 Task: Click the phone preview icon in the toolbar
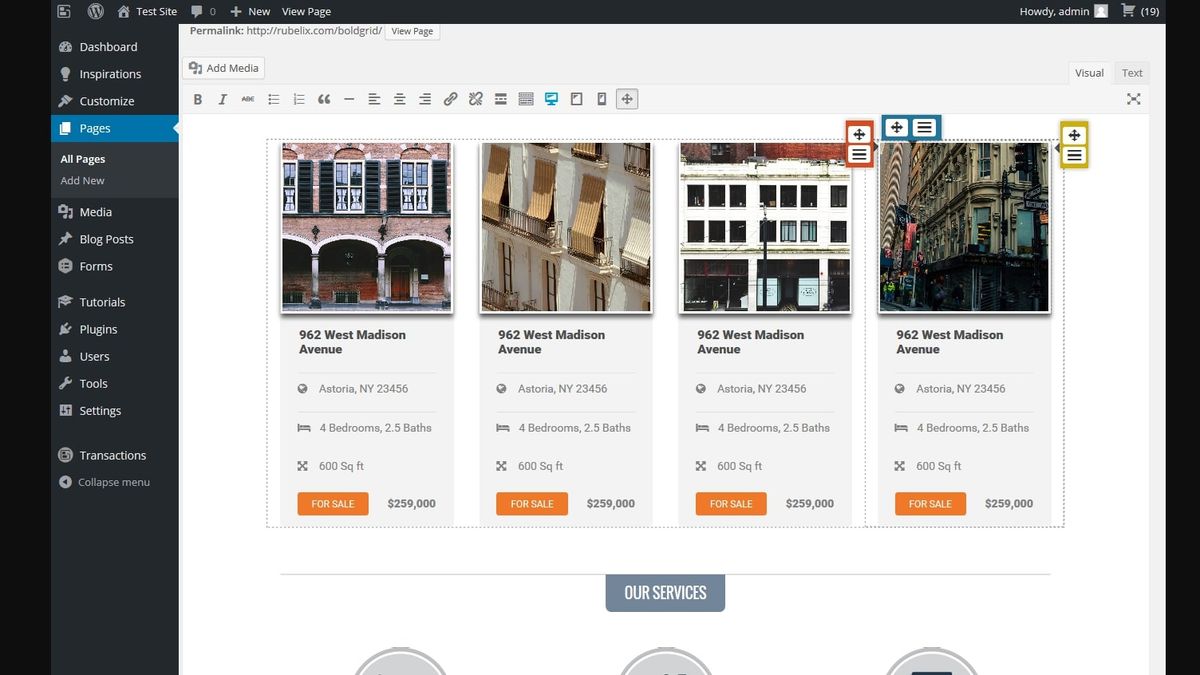[x=601, y=98]
